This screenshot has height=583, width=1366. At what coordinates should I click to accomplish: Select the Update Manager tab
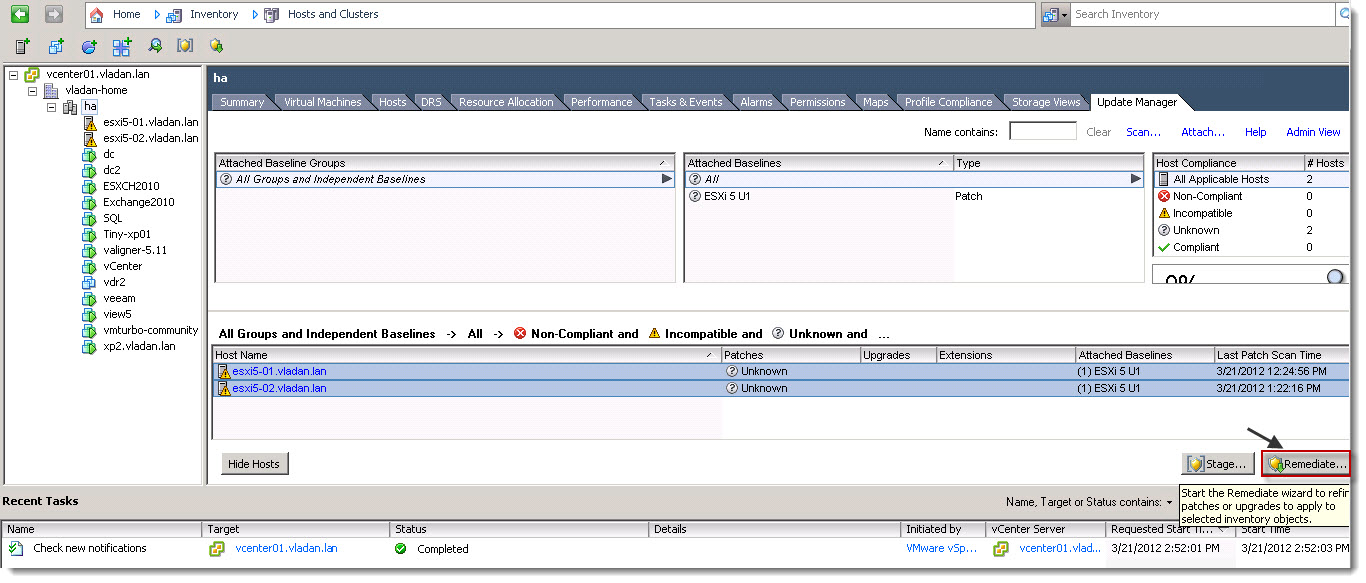click(x=1137, y=102)
